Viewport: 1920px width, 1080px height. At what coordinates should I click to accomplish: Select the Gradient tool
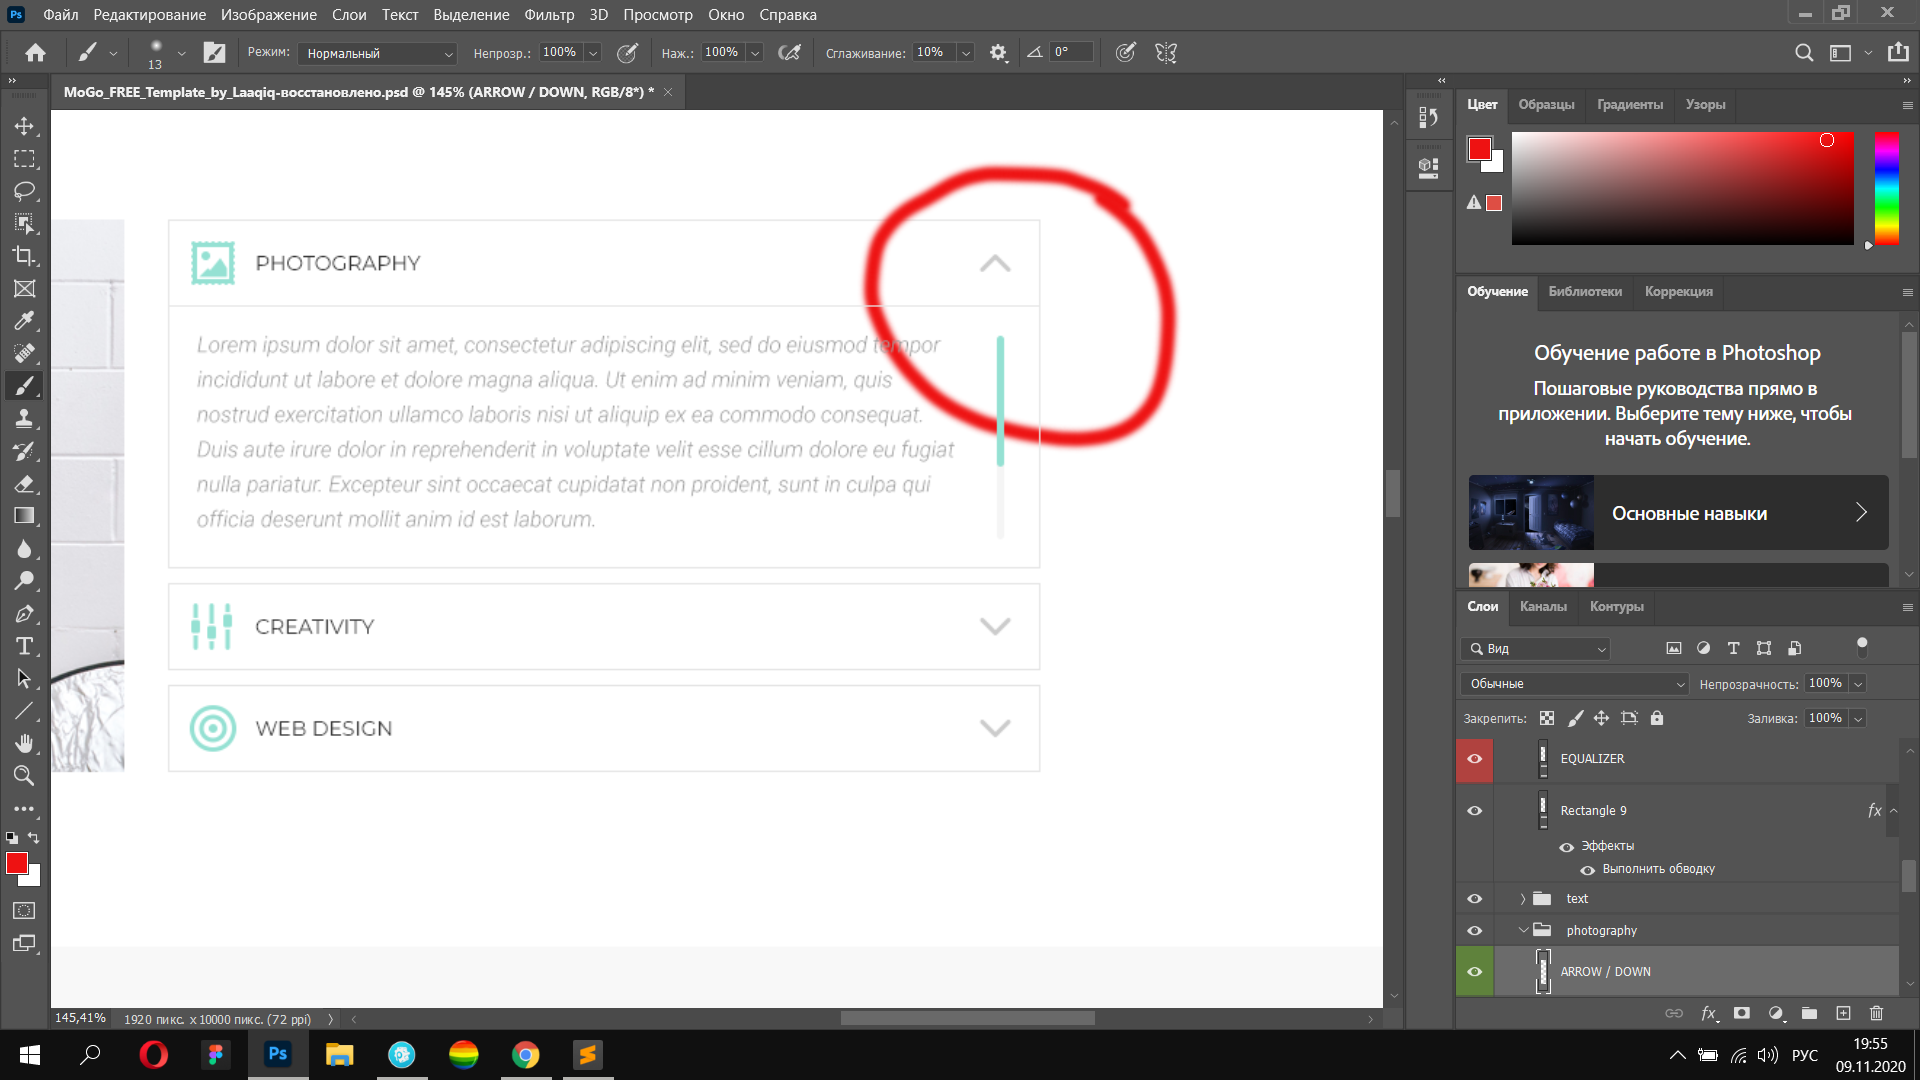(24, 516)
